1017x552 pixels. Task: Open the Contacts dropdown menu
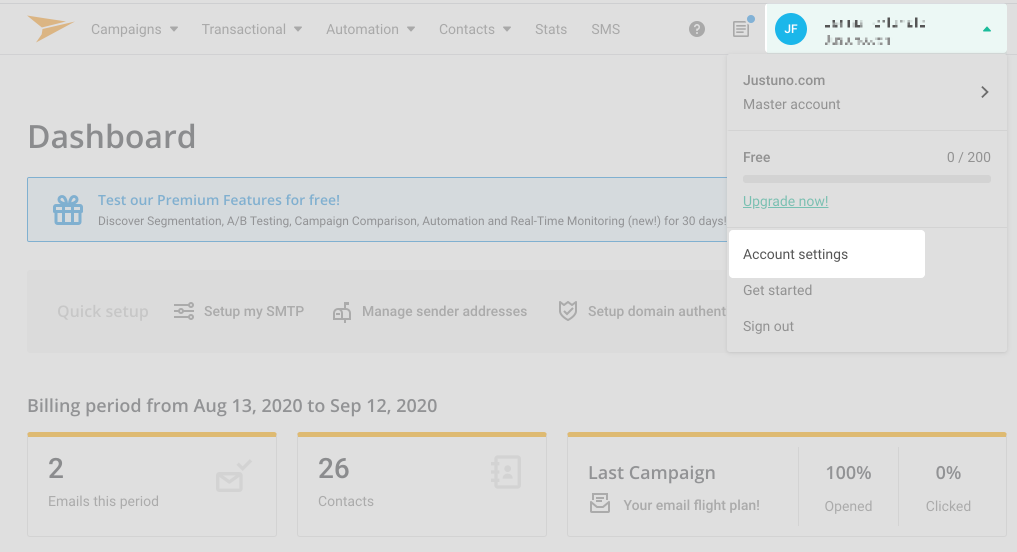pyautogui.click(x=475, y=29)
